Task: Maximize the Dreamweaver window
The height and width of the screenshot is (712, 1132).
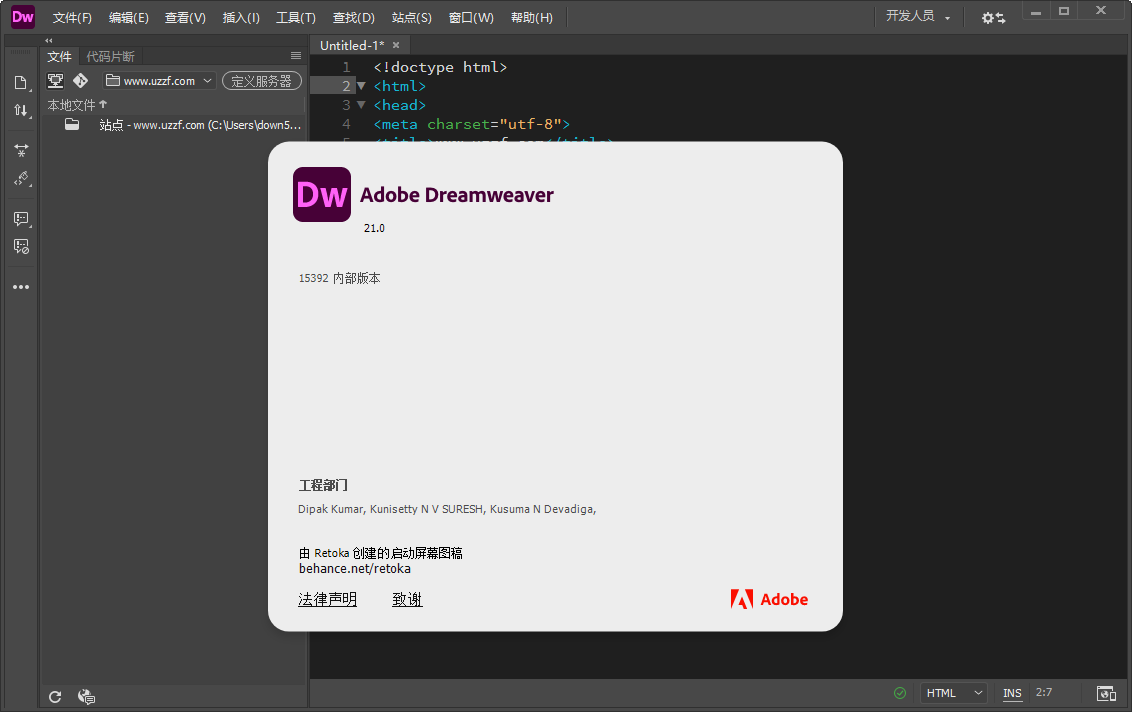Action: [x=1063, y=12]
